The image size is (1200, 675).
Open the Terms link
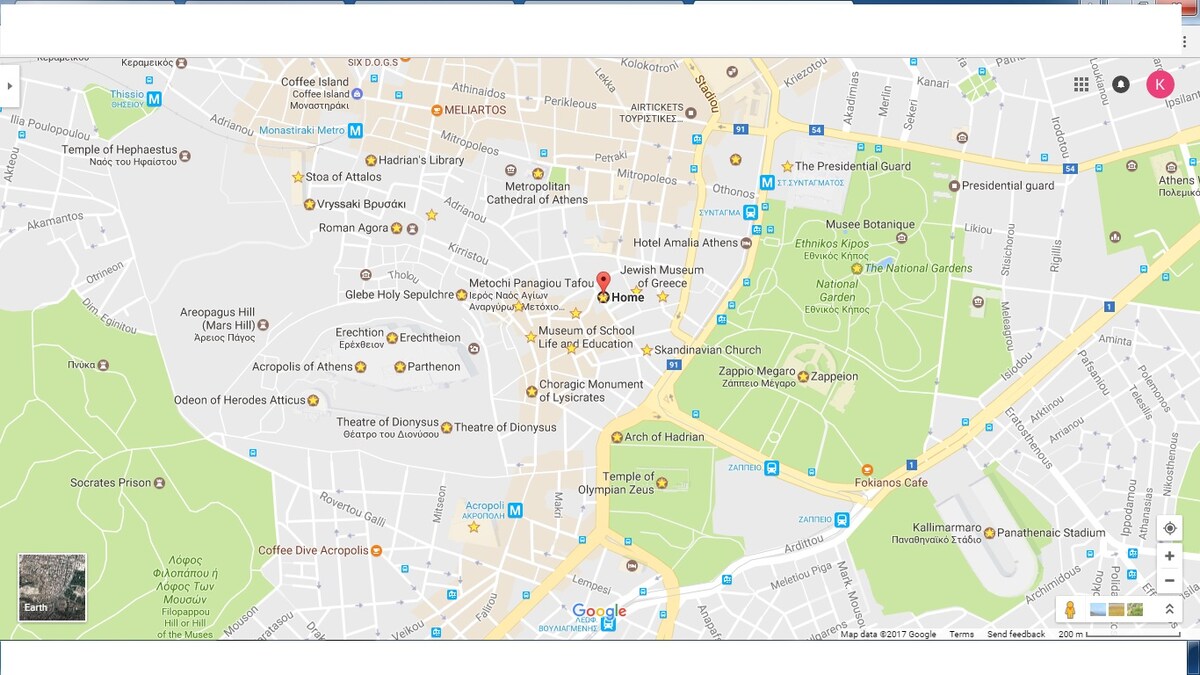coord(961,634)
